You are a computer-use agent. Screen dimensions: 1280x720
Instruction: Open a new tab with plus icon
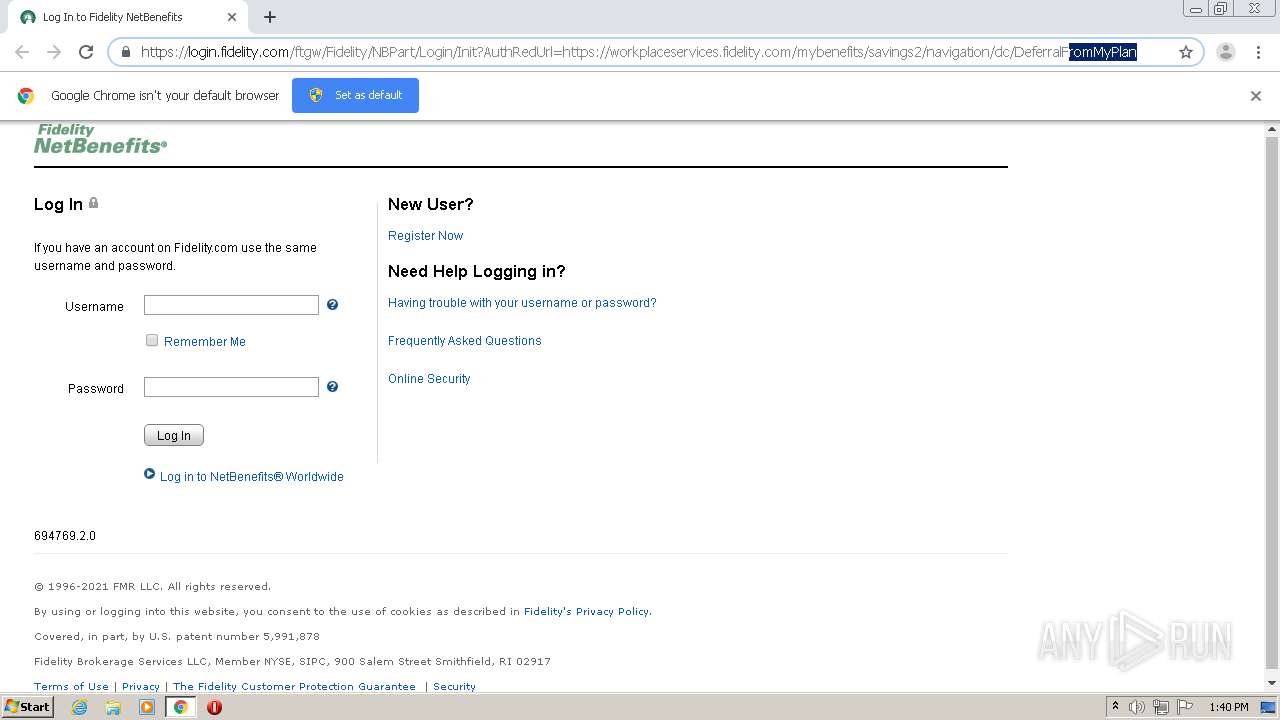pos(270,17)
